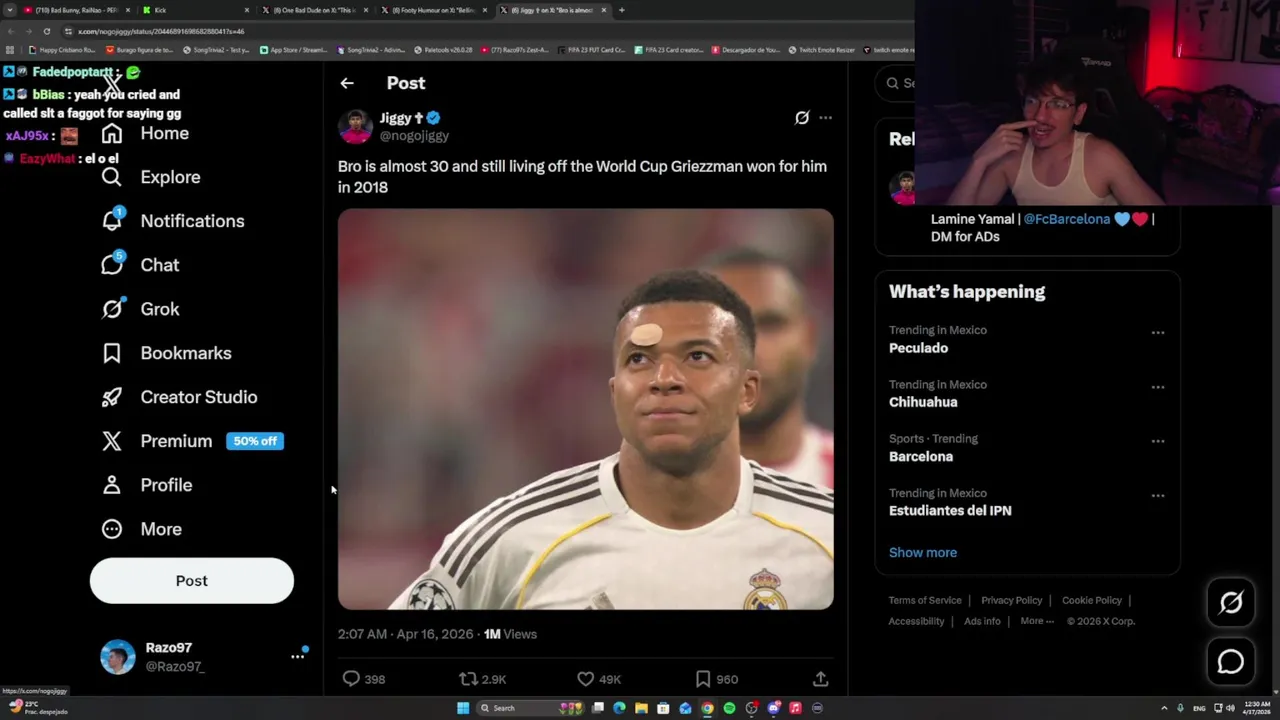
Task: Open Jiggy's profile avatar
Action: pos(355,127)
